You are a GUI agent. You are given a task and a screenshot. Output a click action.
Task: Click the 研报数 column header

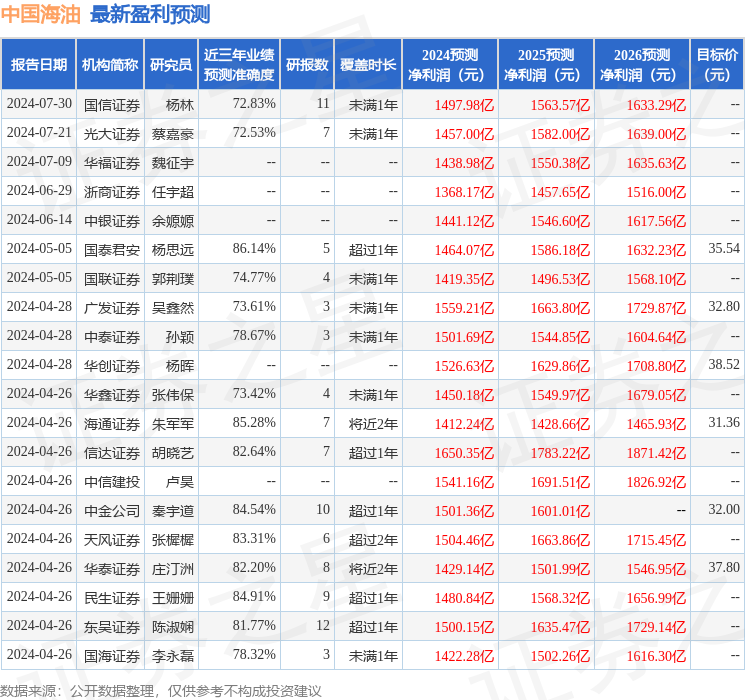coord(307,65)
